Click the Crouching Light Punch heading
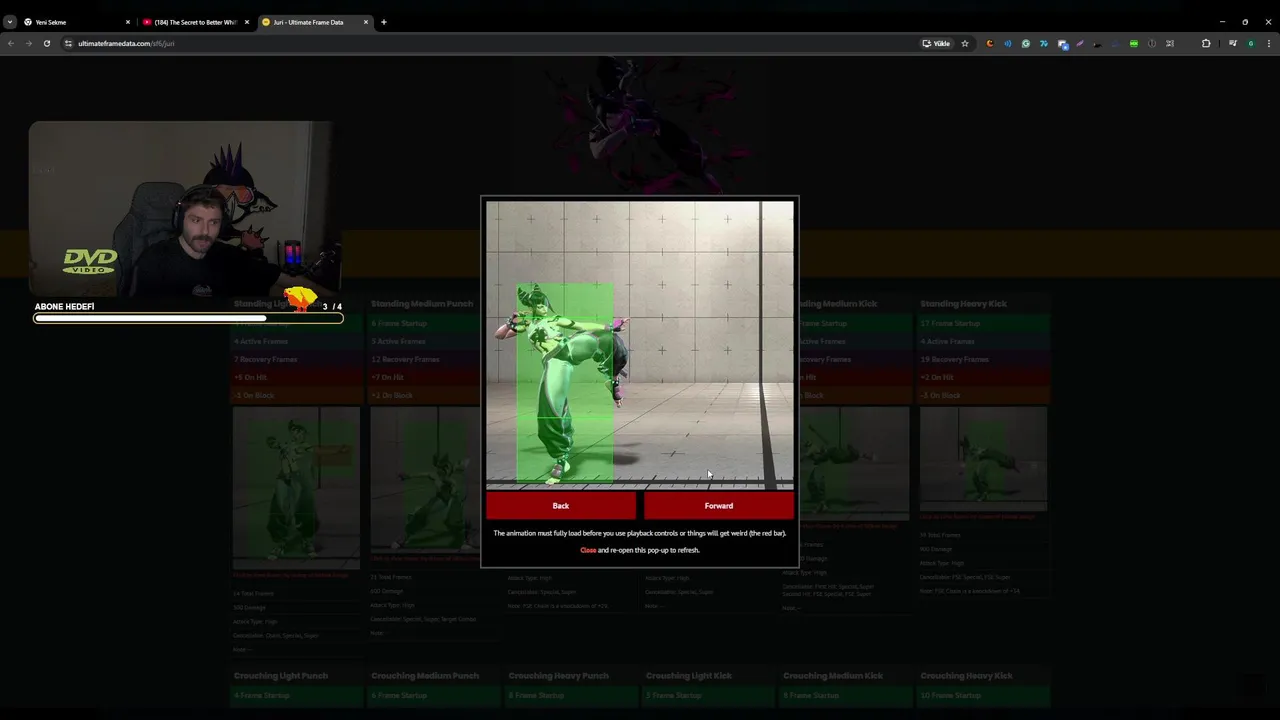This screenshot has width=1280, height=720. click(283, 676)
